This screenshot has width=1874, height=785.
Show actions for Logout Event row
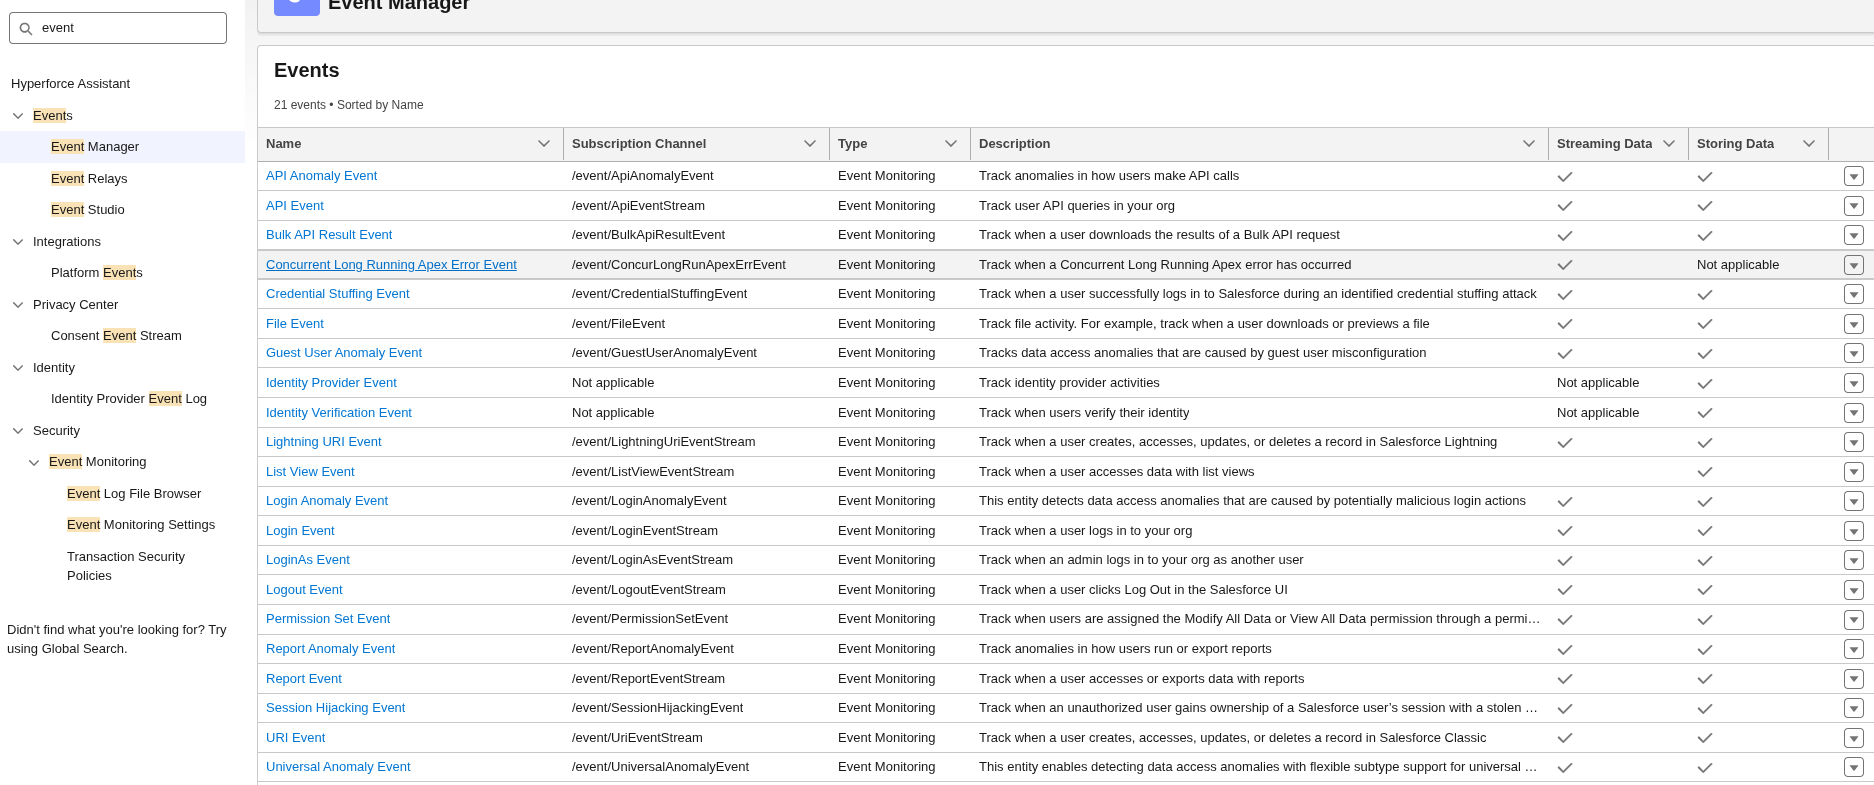pos(1853,590)
